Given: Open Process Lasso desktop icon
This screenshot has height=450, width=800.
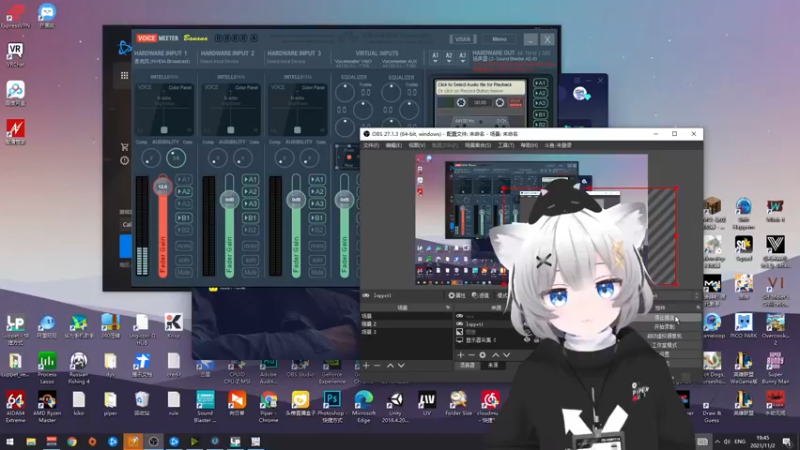Looking at the screenshot, I should tap(47, 368).
